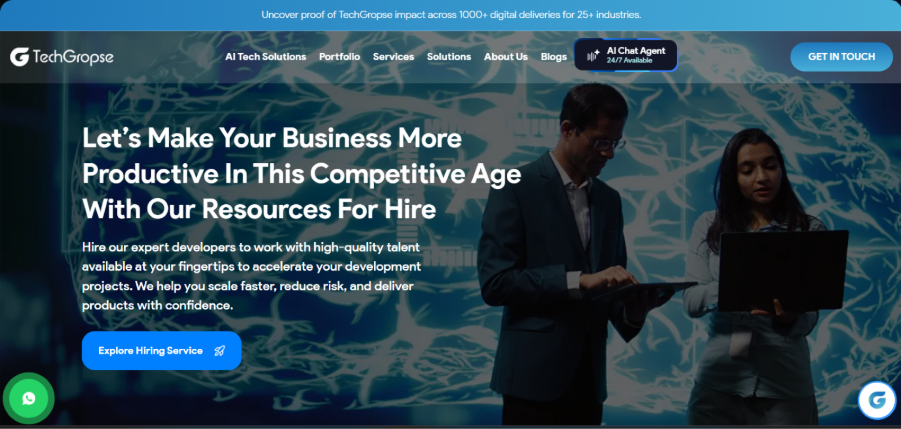Image resolution: width=901 pixels, height=429 pixels.
Task: Go to the Blogs page
Action: coord(553,57)
